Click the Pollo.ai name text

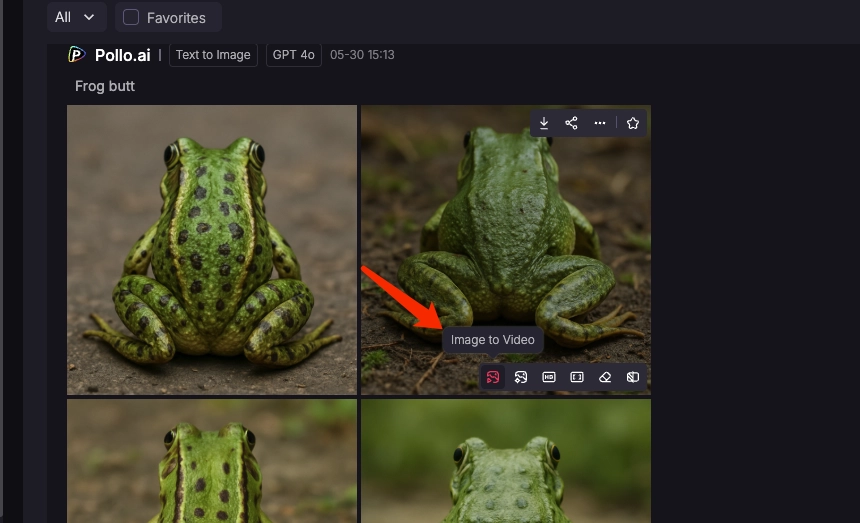pos(122,55)
